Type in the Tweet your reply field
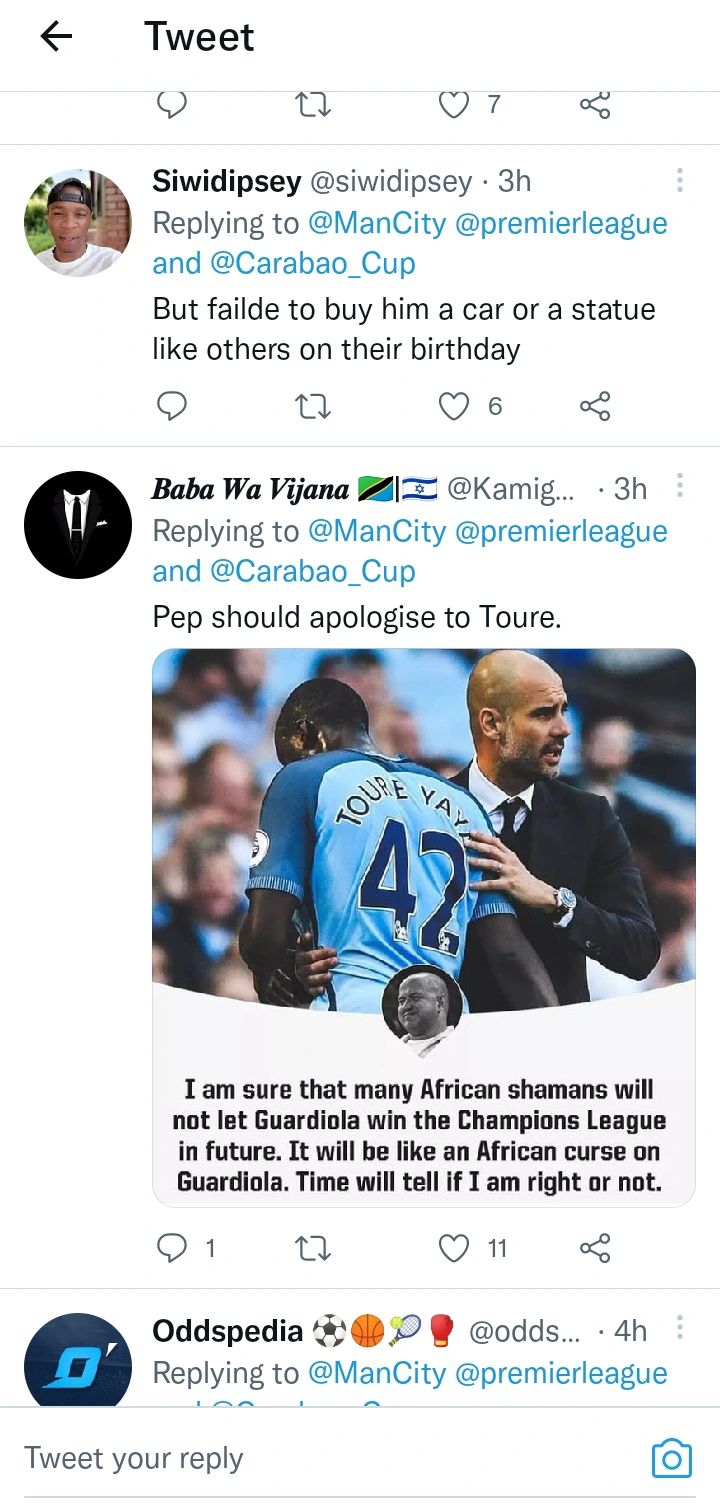 (x=300, y=1458)
